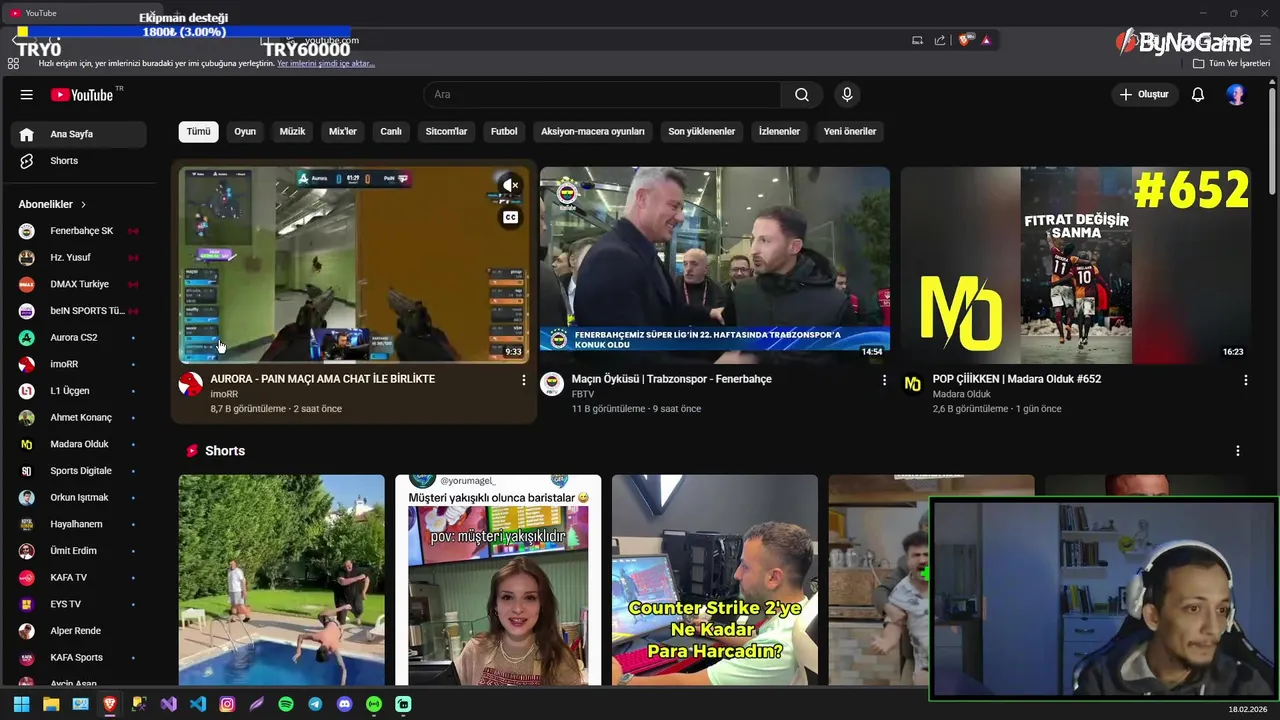Toggle captions CC on the video preview
1280x720 pixels.
510,217
